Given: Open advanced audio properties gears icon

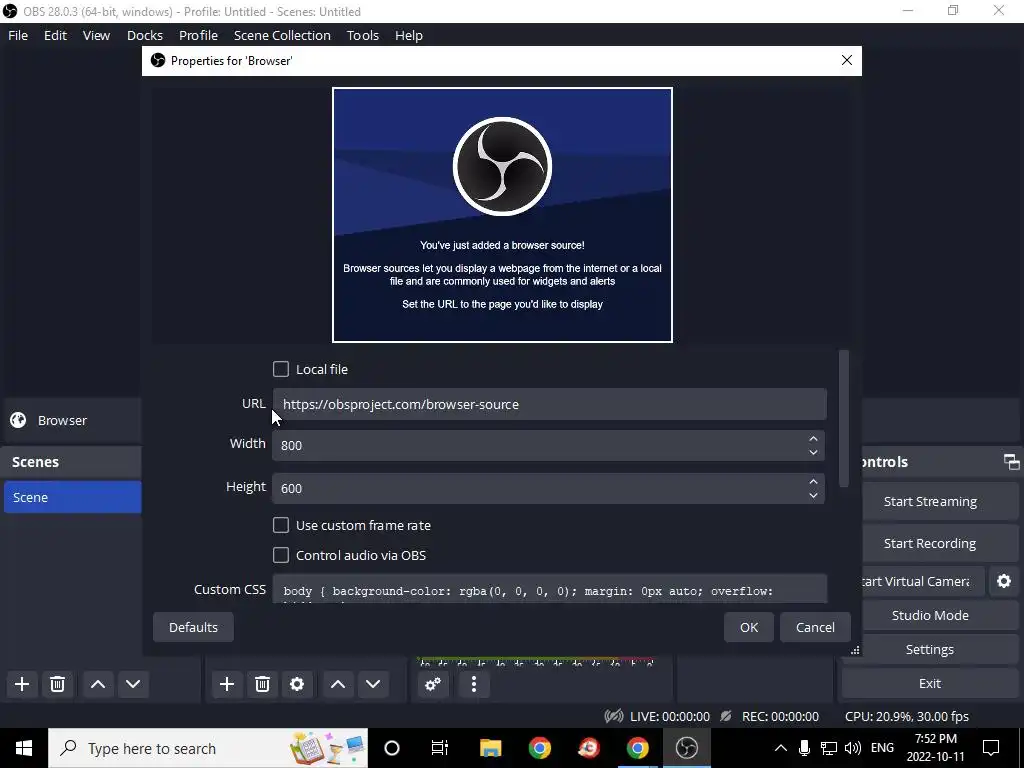Looking at the screenshot, I should coord(433,684).
